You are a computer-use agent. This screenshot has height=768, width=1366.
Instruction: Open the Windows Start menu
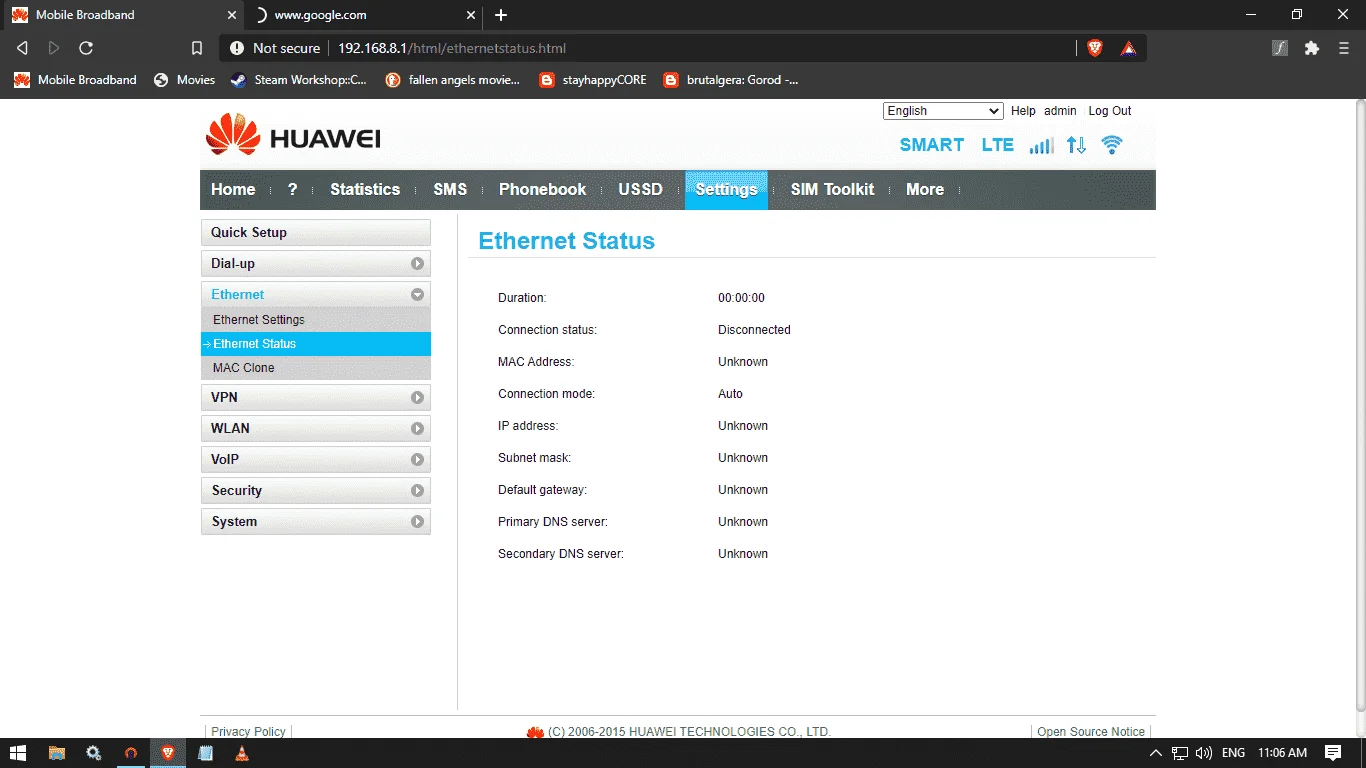tap(18, 753)
